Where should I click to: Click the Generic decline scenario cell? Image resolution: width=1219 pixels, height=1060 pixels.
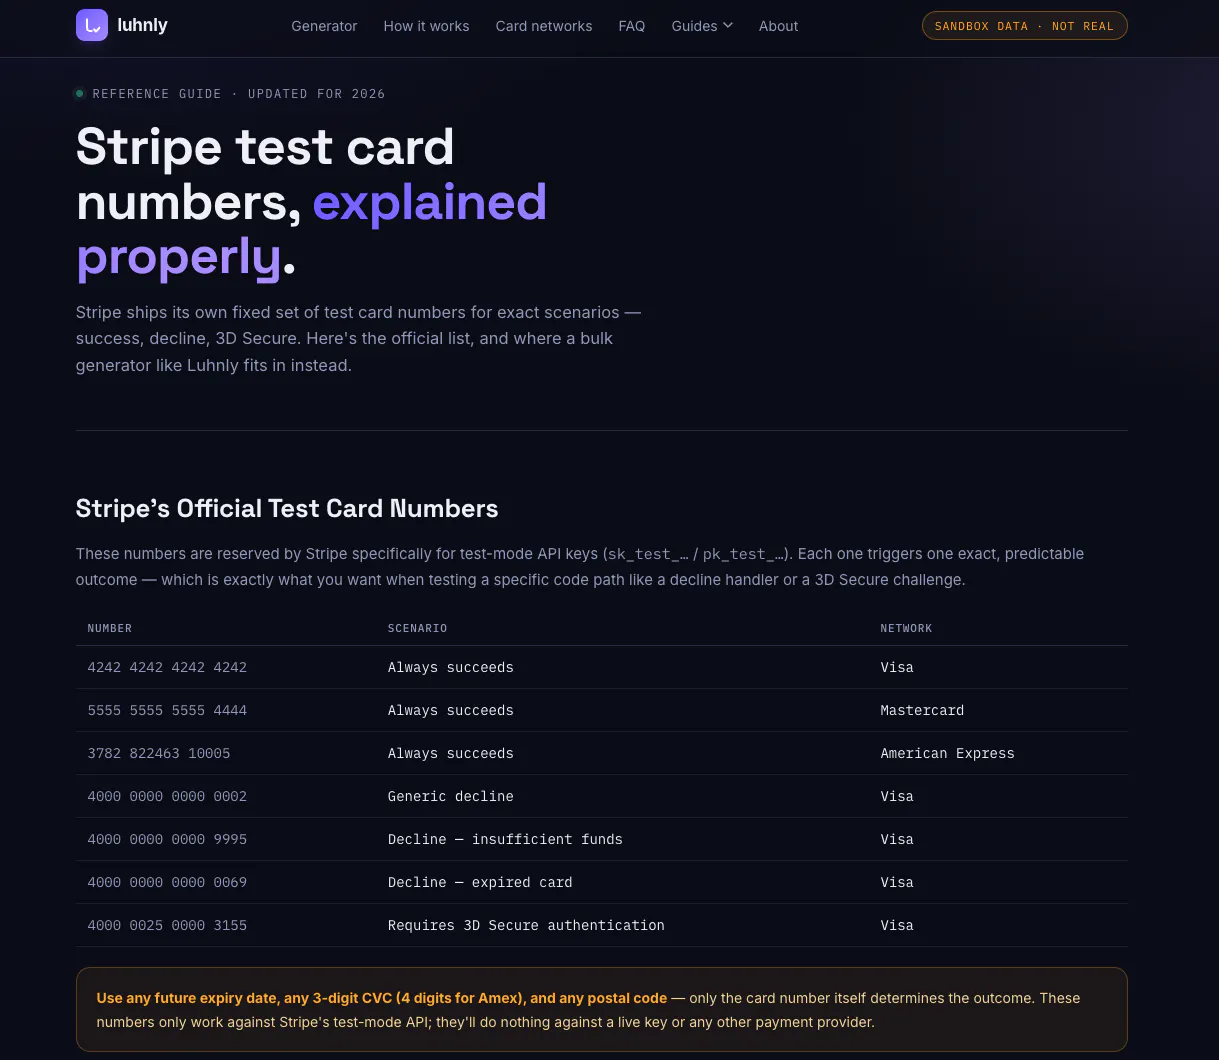pyautogui.click(x=451, y=796)
